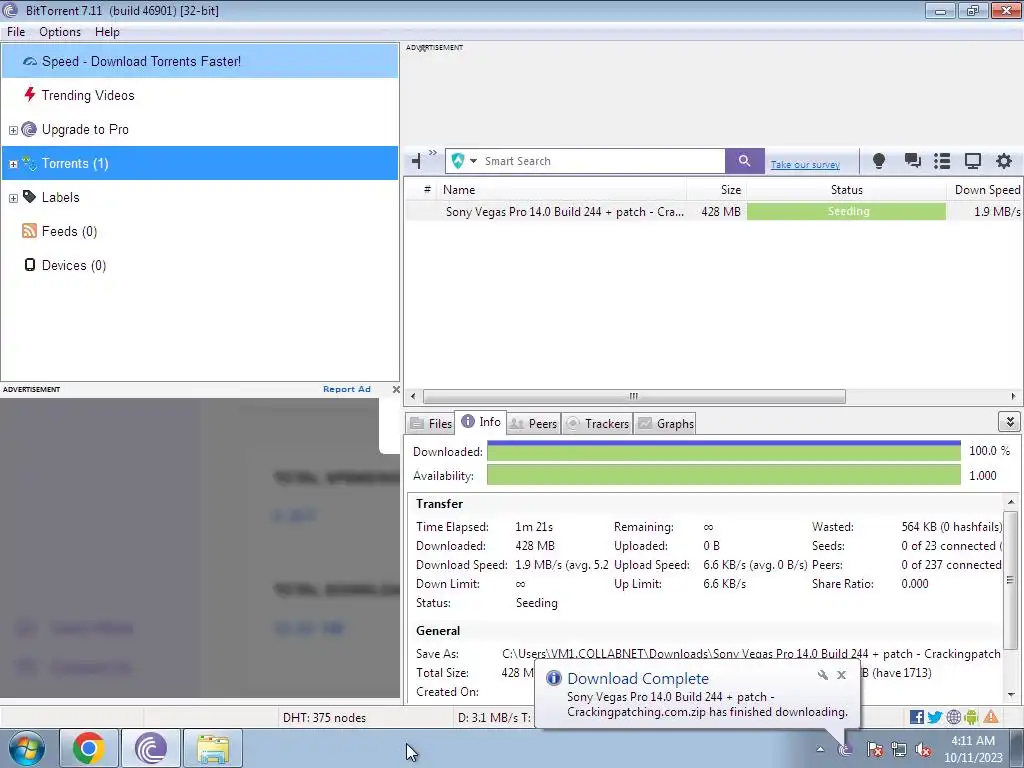
Task: Open Google Chrome from the taskbar
Action: click(89, 748)
